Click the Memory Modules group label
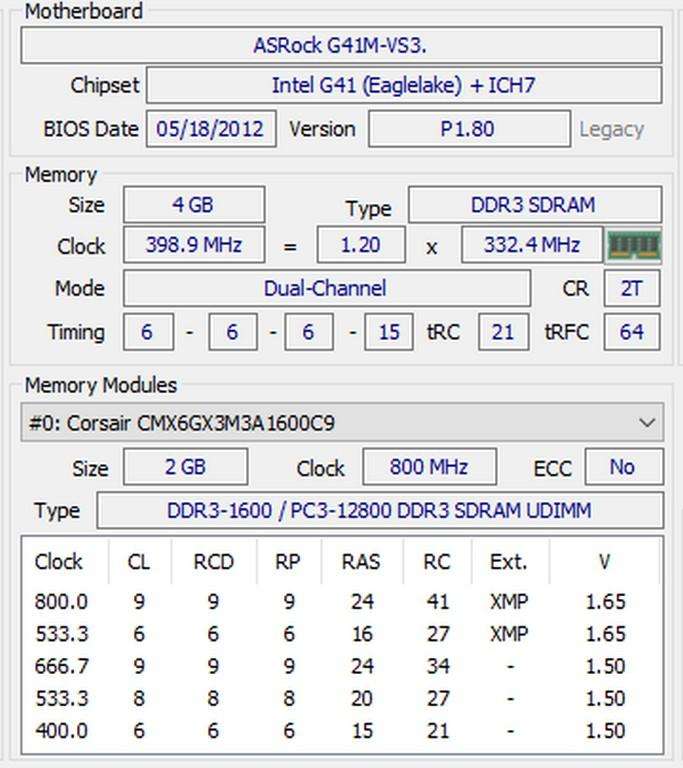Image resolution: width=683 pixels, height=768 pixels. point(100,385)
